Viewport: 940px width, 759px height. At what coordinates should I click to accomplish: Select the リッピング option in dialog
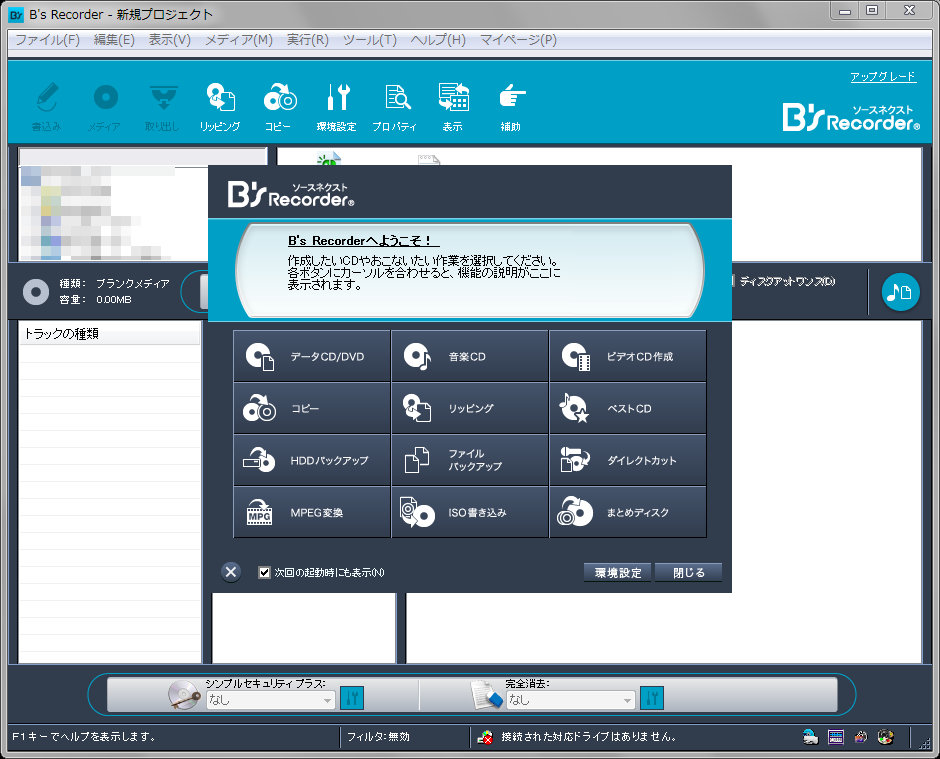click(469, 408)
